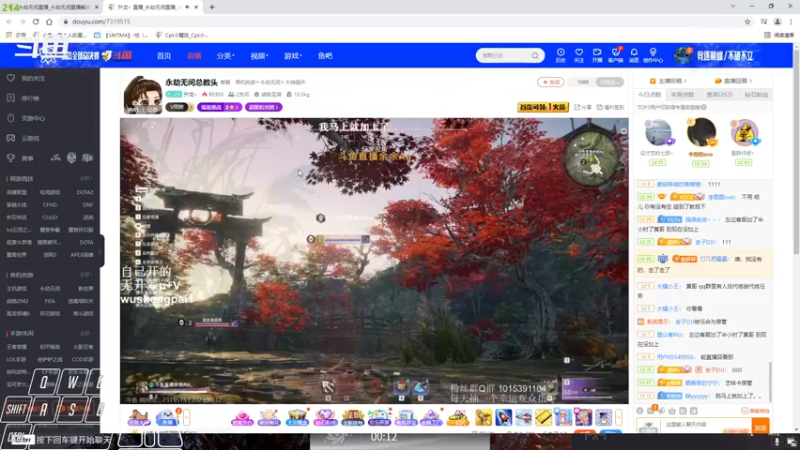Image resolution: width=800 pixels, height=450 pixels.
Task: Open the 消息 bell notifications icon
Action: click(x=634, y=55)
